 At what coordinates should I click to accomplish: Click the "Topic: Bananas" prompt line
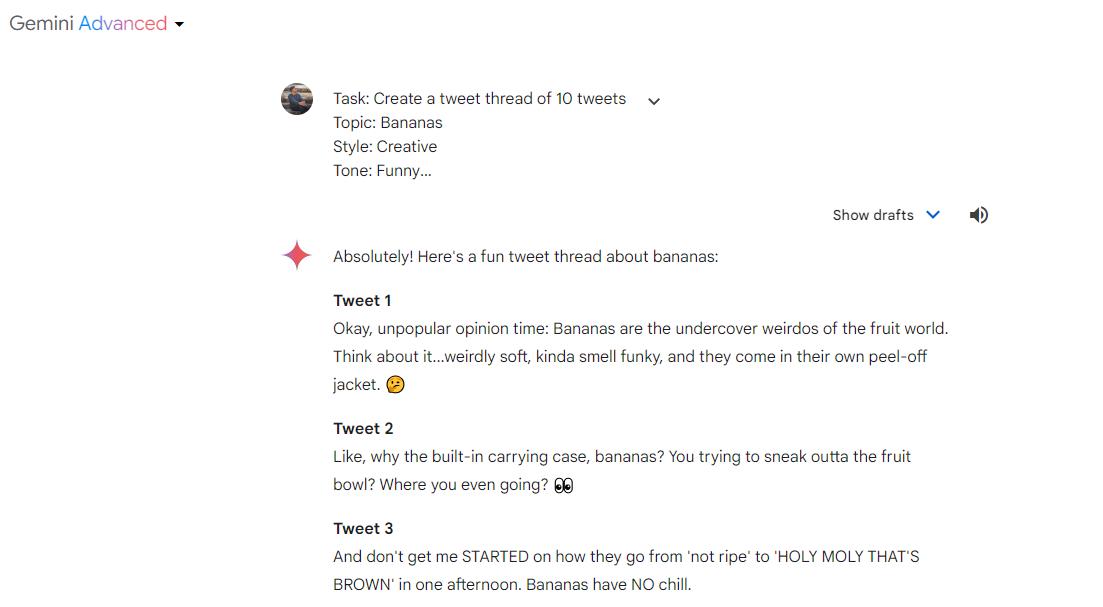point(387,123)
